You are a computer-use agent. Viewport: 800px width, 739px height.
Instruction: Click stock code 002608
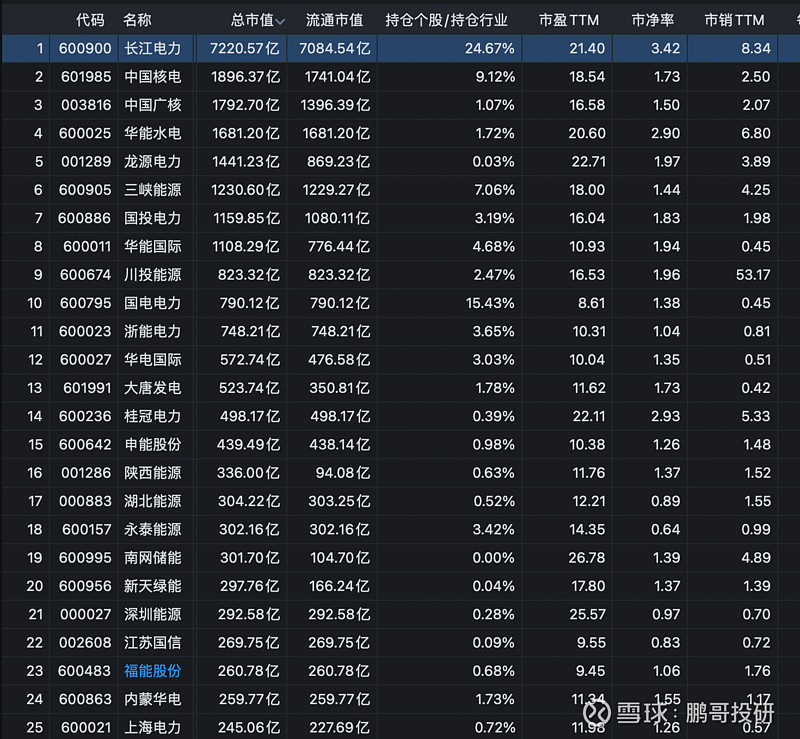pos(85,643)
